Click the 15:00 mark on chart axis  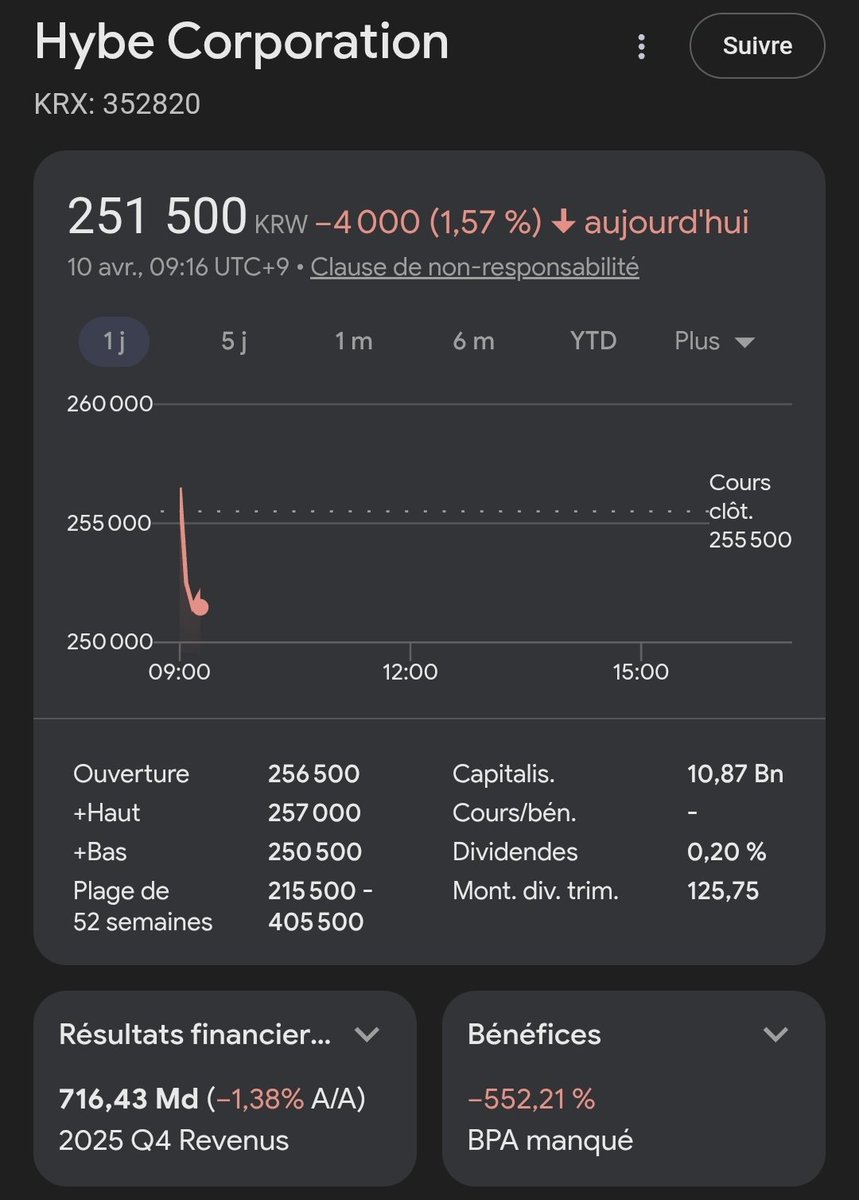[x=641, y=672]
